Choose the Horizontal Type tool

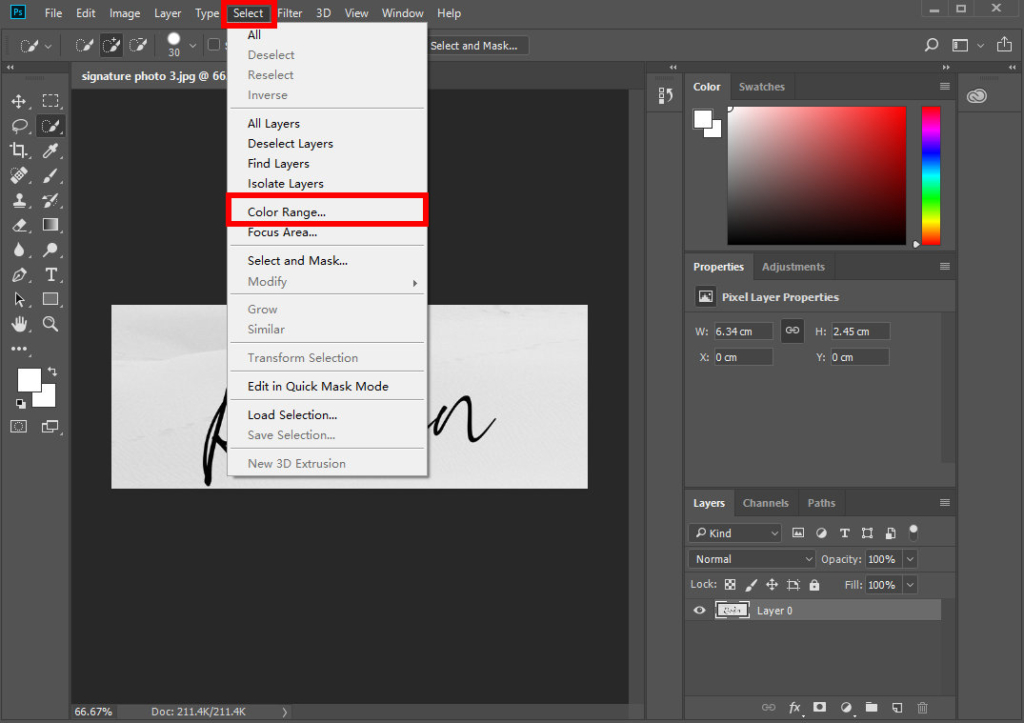[50, 274]
